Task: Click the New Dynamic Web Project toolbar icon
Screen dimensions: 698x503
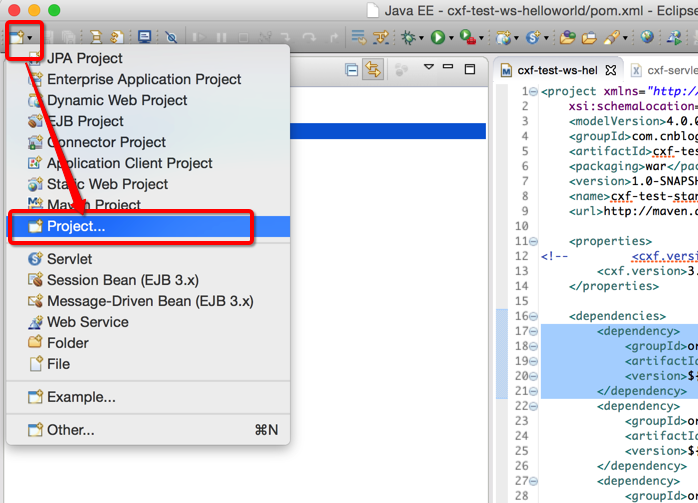Action: pyautogui.click(x=503, y=37)
